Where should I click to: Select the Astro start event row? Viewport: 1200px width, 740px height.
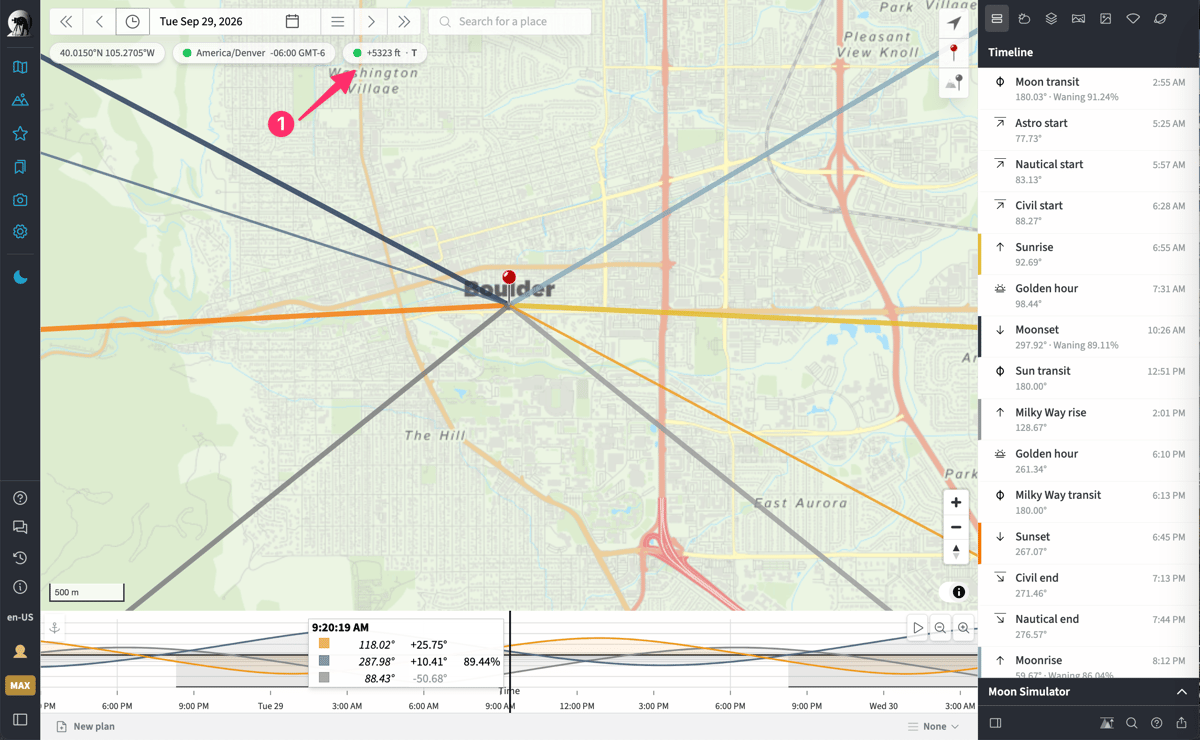(1089, 130)
